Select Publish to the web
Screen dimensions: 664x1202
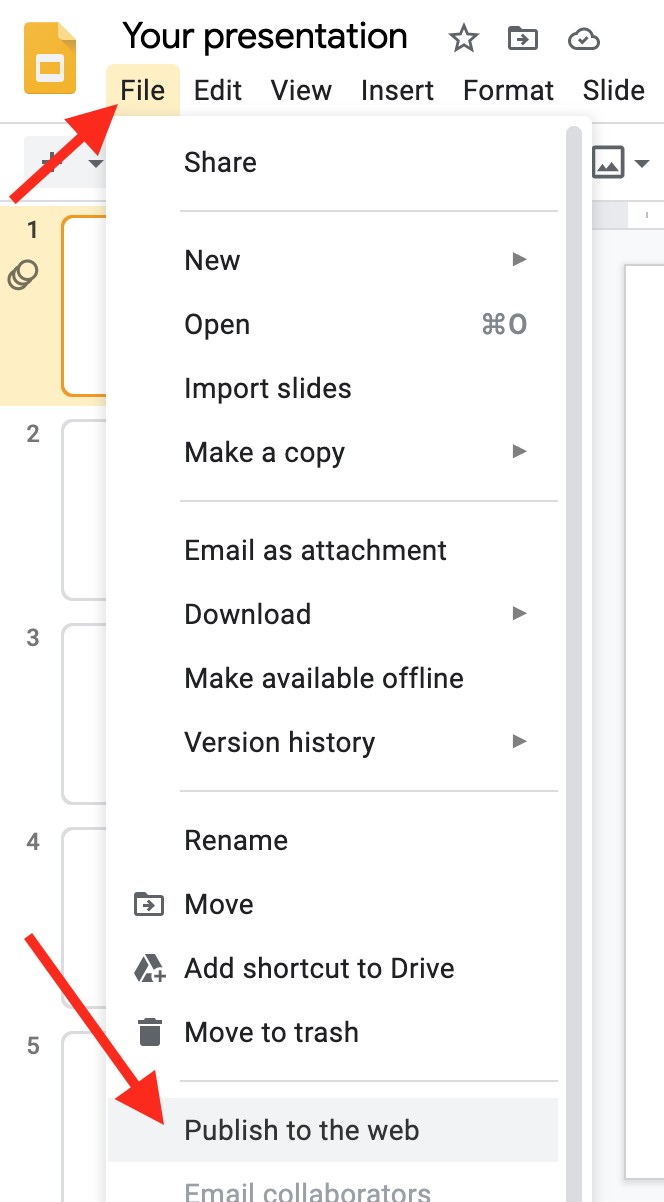click(x=302, y=1130)
